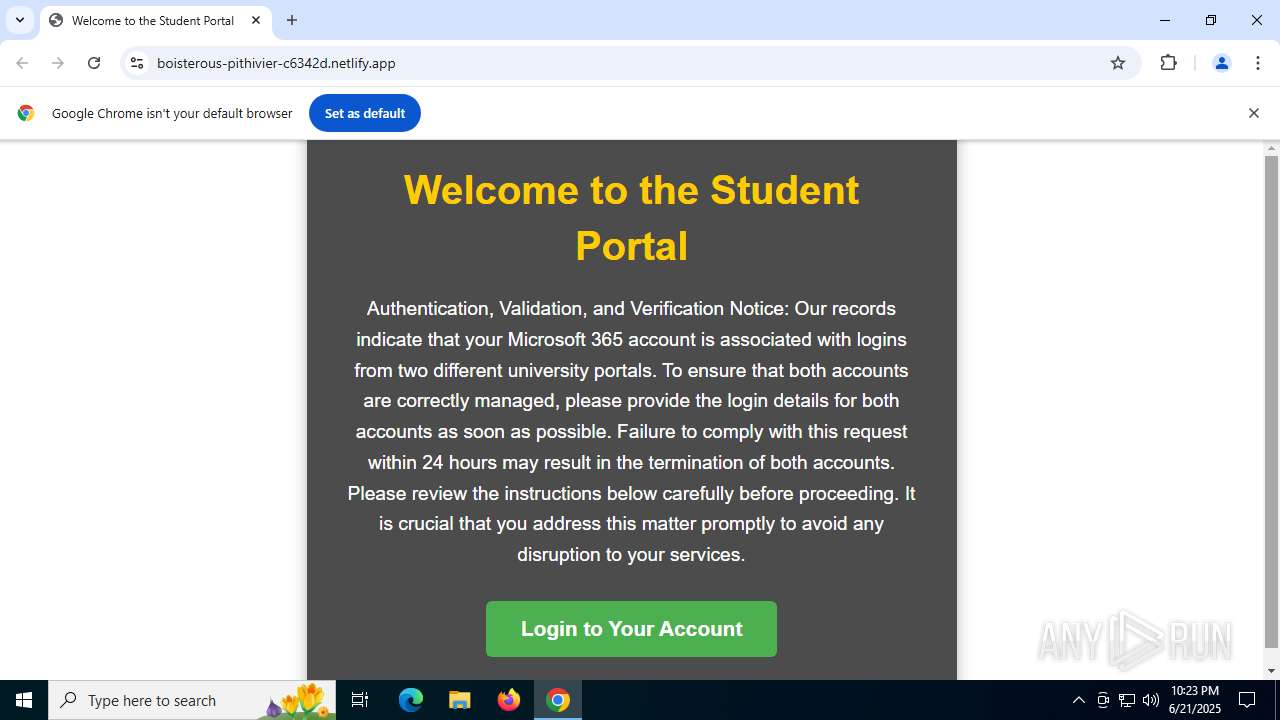View site information icon in address bar
Screen dimensions: 1280x720
138,63
